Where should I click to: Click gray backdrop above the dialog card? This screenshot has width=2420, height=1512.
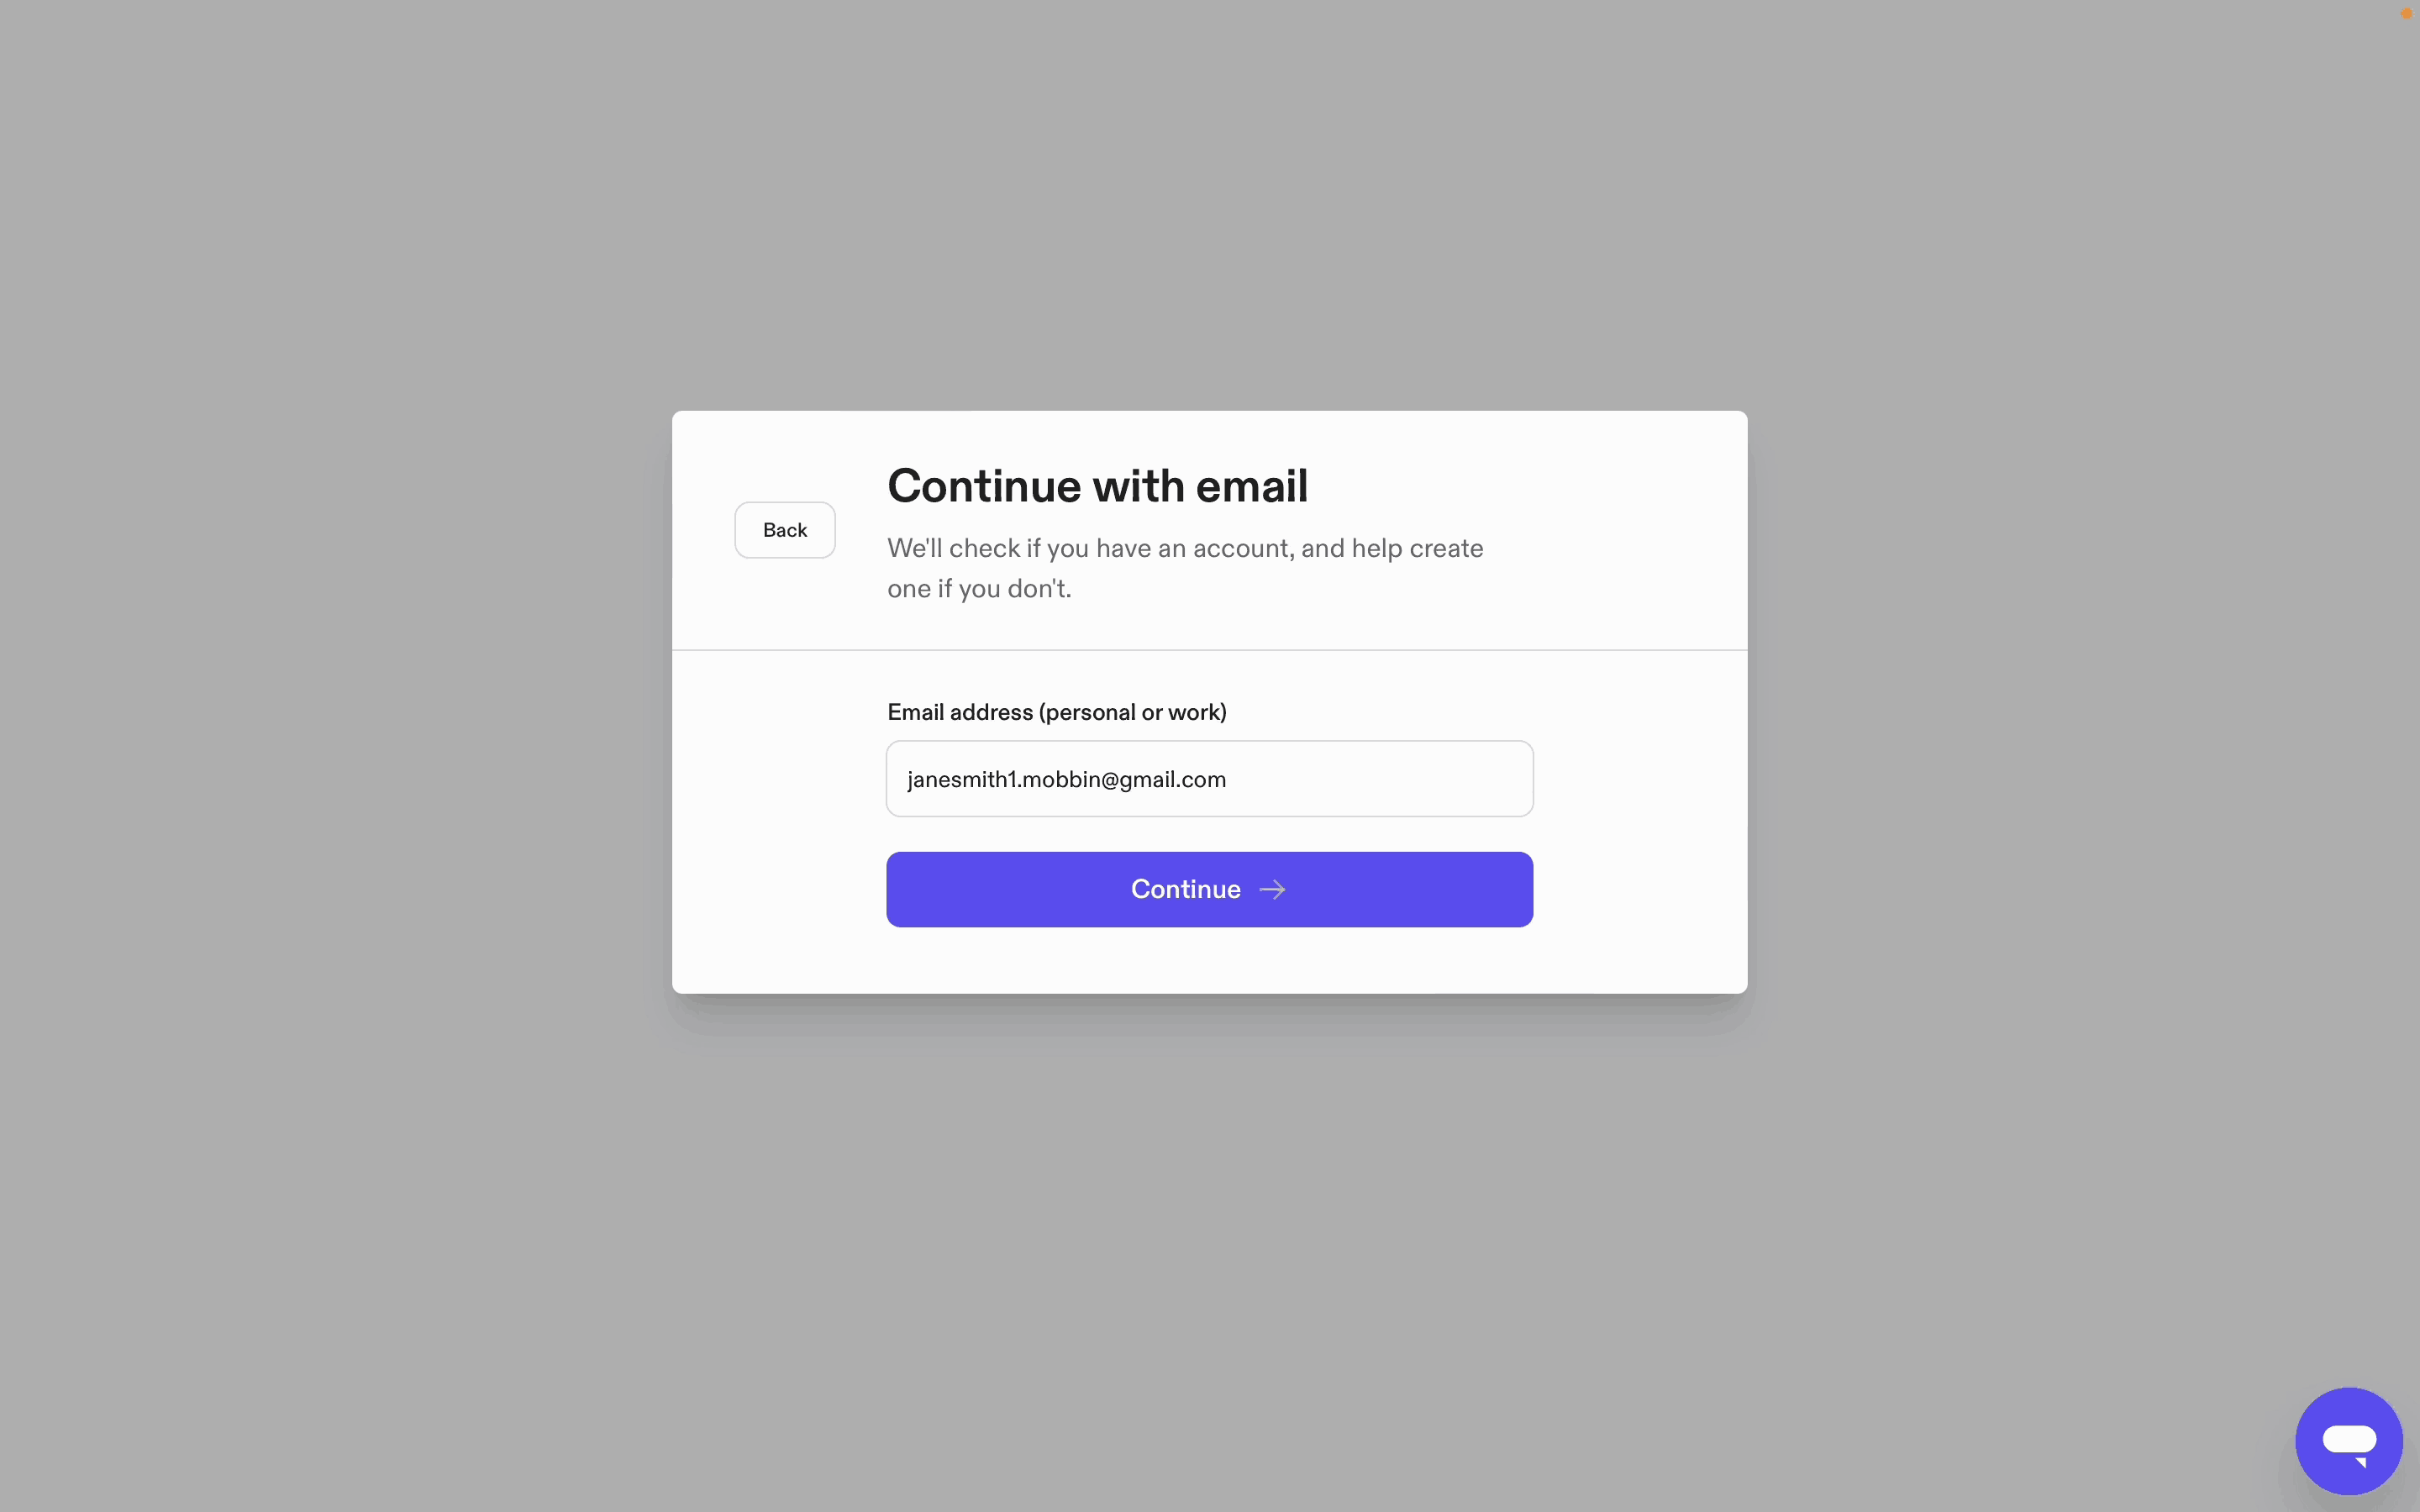pos(1209,200)
